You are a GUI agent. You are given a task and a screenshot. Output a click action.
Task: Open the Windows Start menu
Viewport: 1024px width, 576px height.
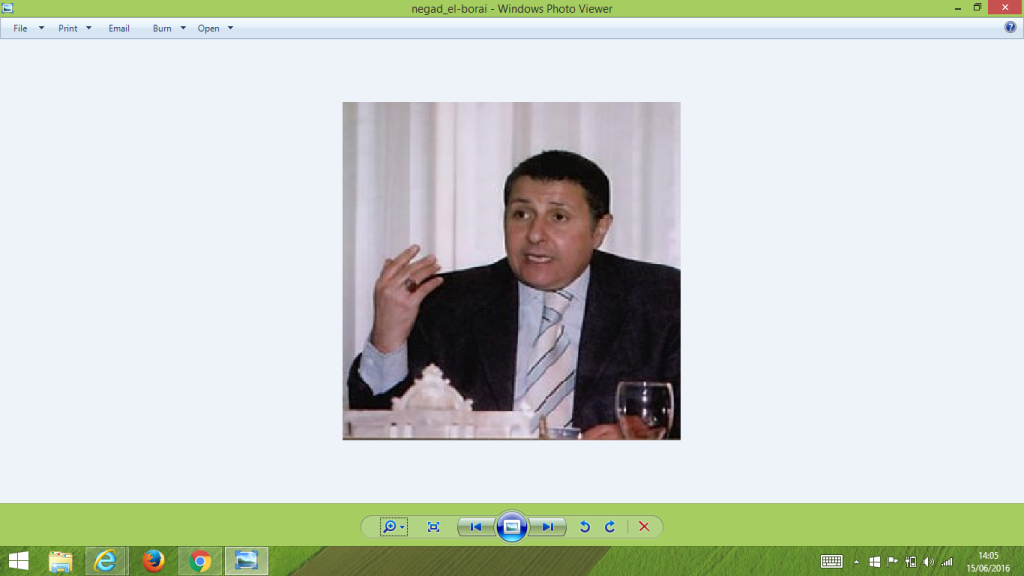pyautogui.click(x=18, y=561)
